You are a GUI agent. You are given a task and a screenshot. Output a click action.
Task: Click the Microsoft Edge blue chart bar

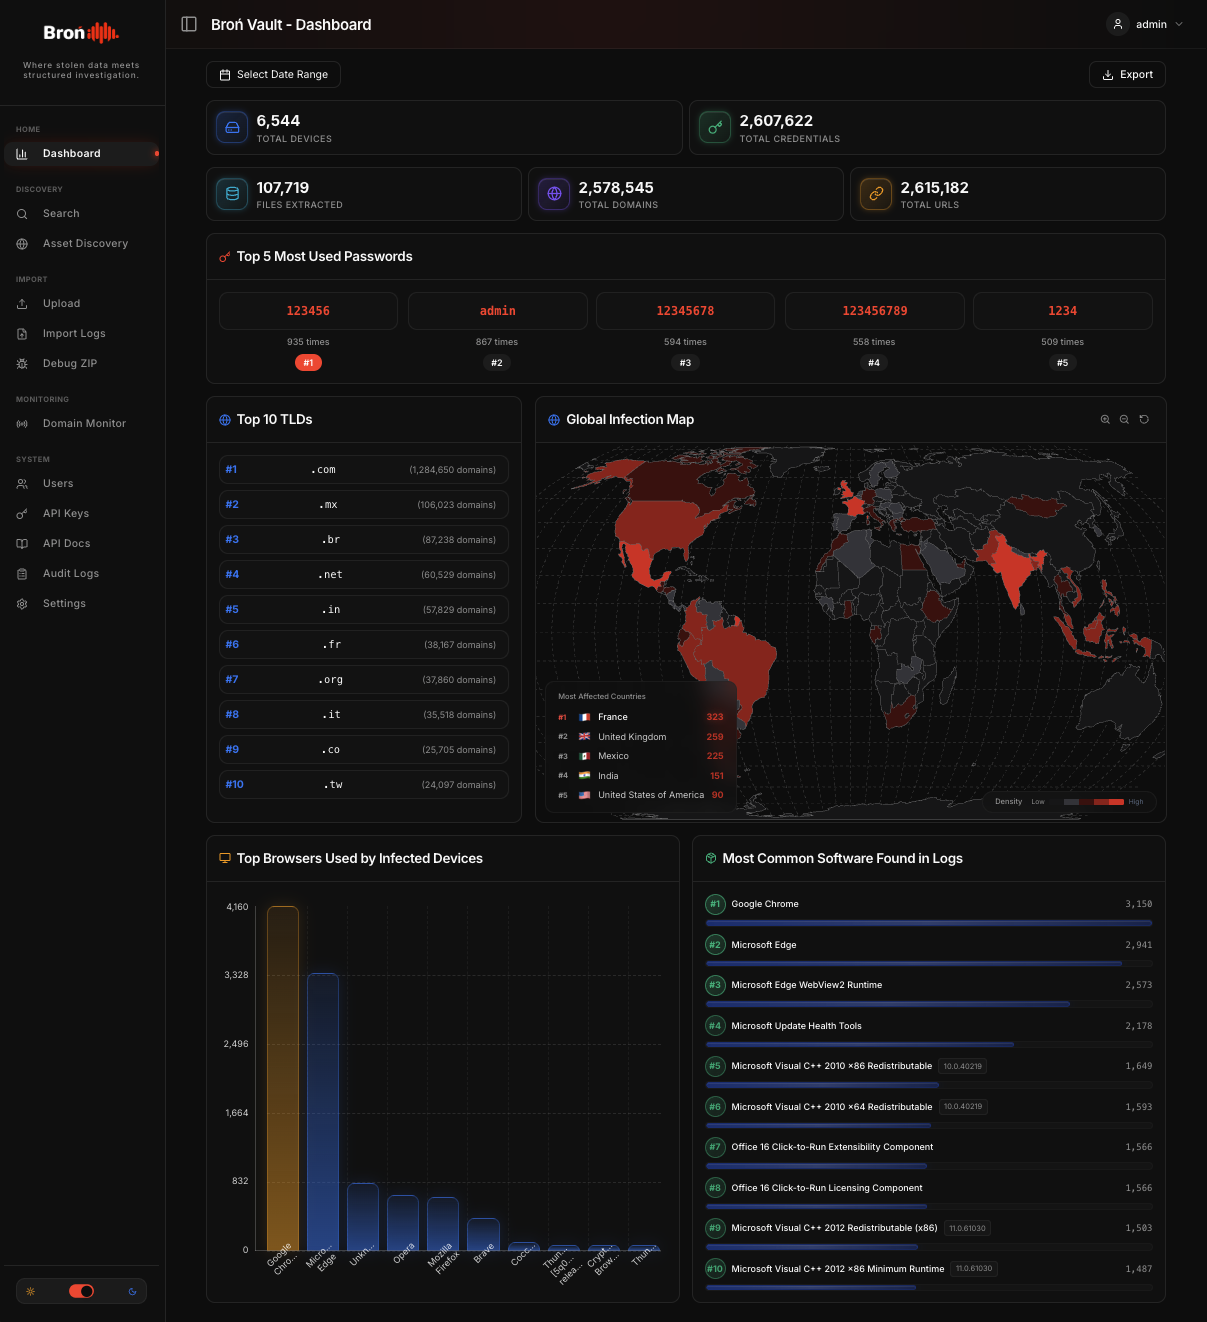coord(323,1111)
